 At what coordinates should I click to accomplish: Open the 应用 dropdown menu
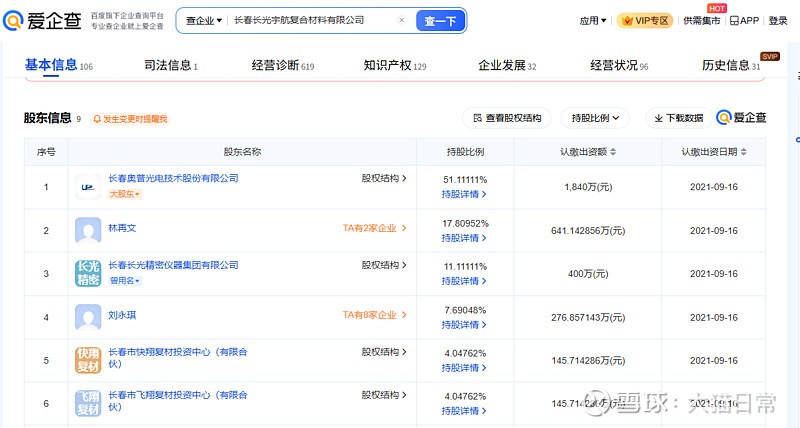[x=593, y=20]
